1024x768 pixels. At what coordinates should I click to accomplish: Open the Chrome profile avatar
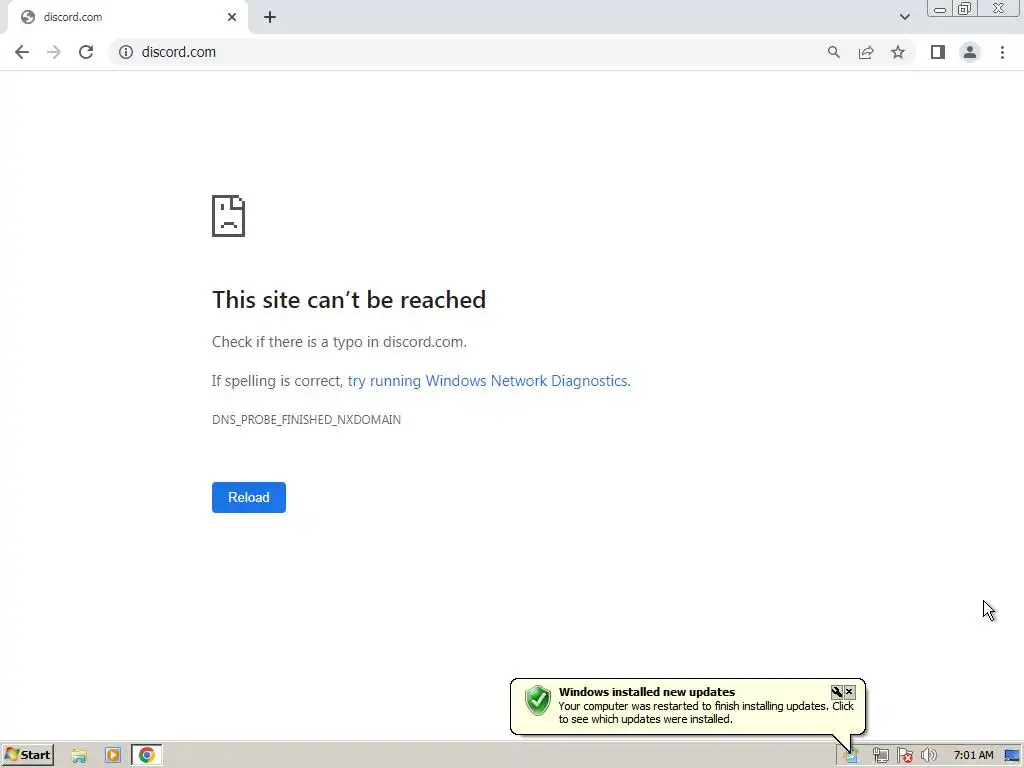coord(970,52)
